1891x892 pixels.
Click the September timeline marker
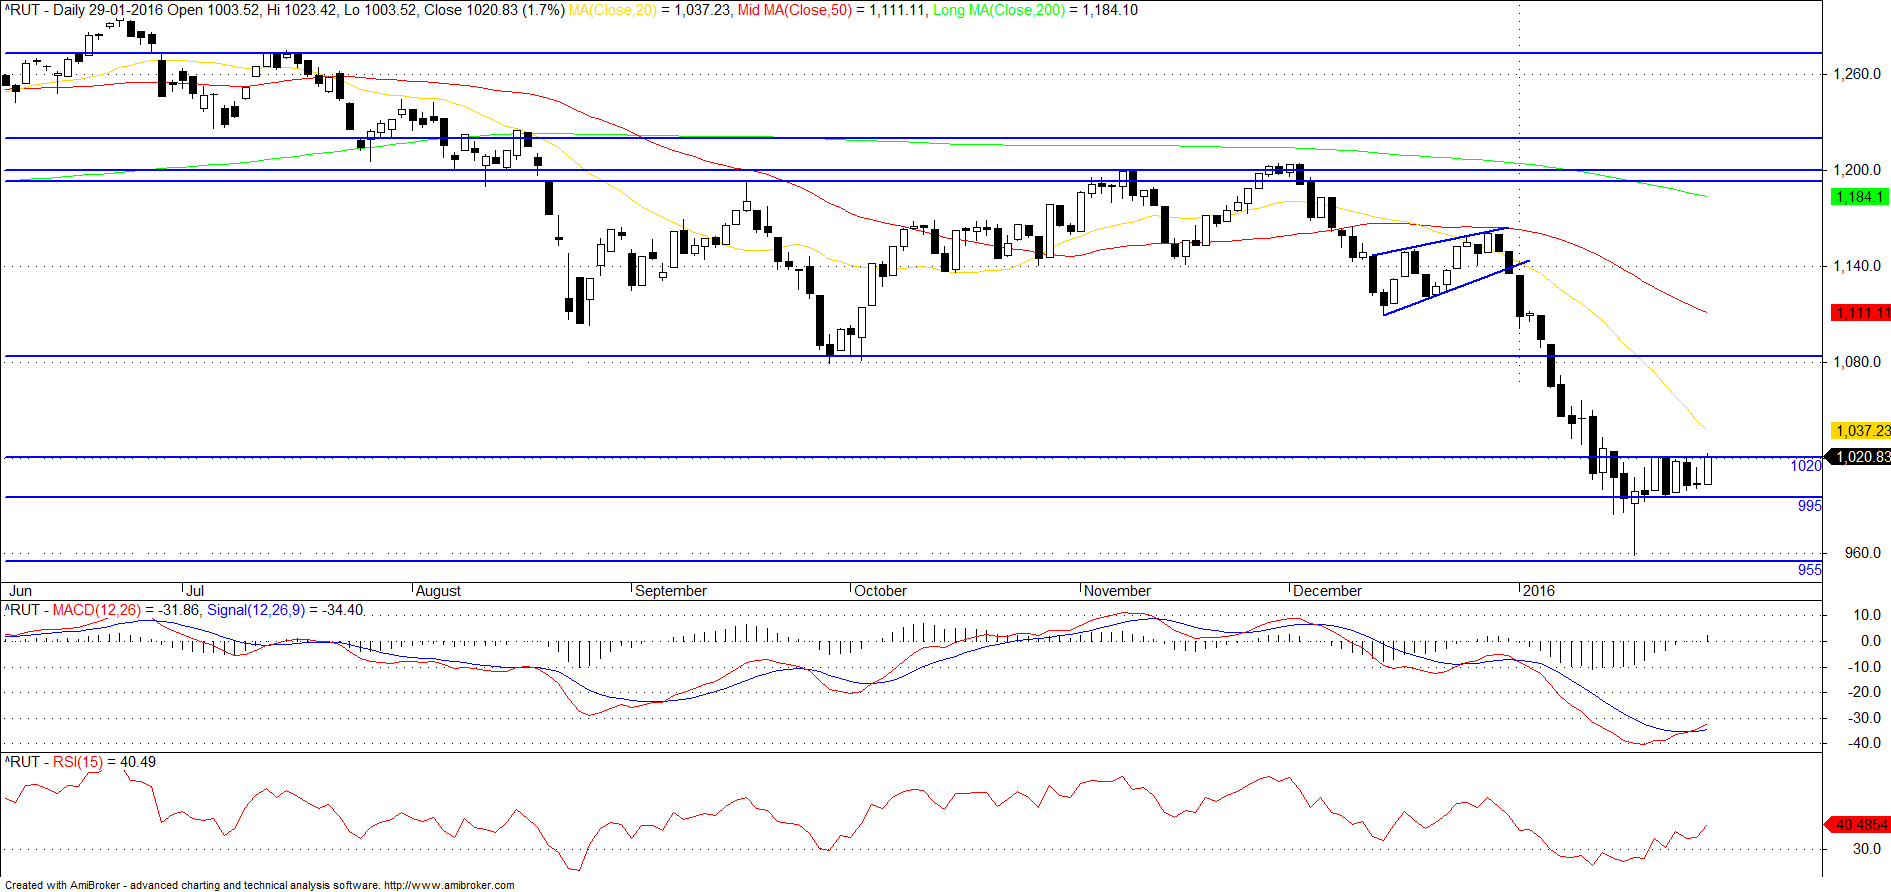tap(671, 591)
